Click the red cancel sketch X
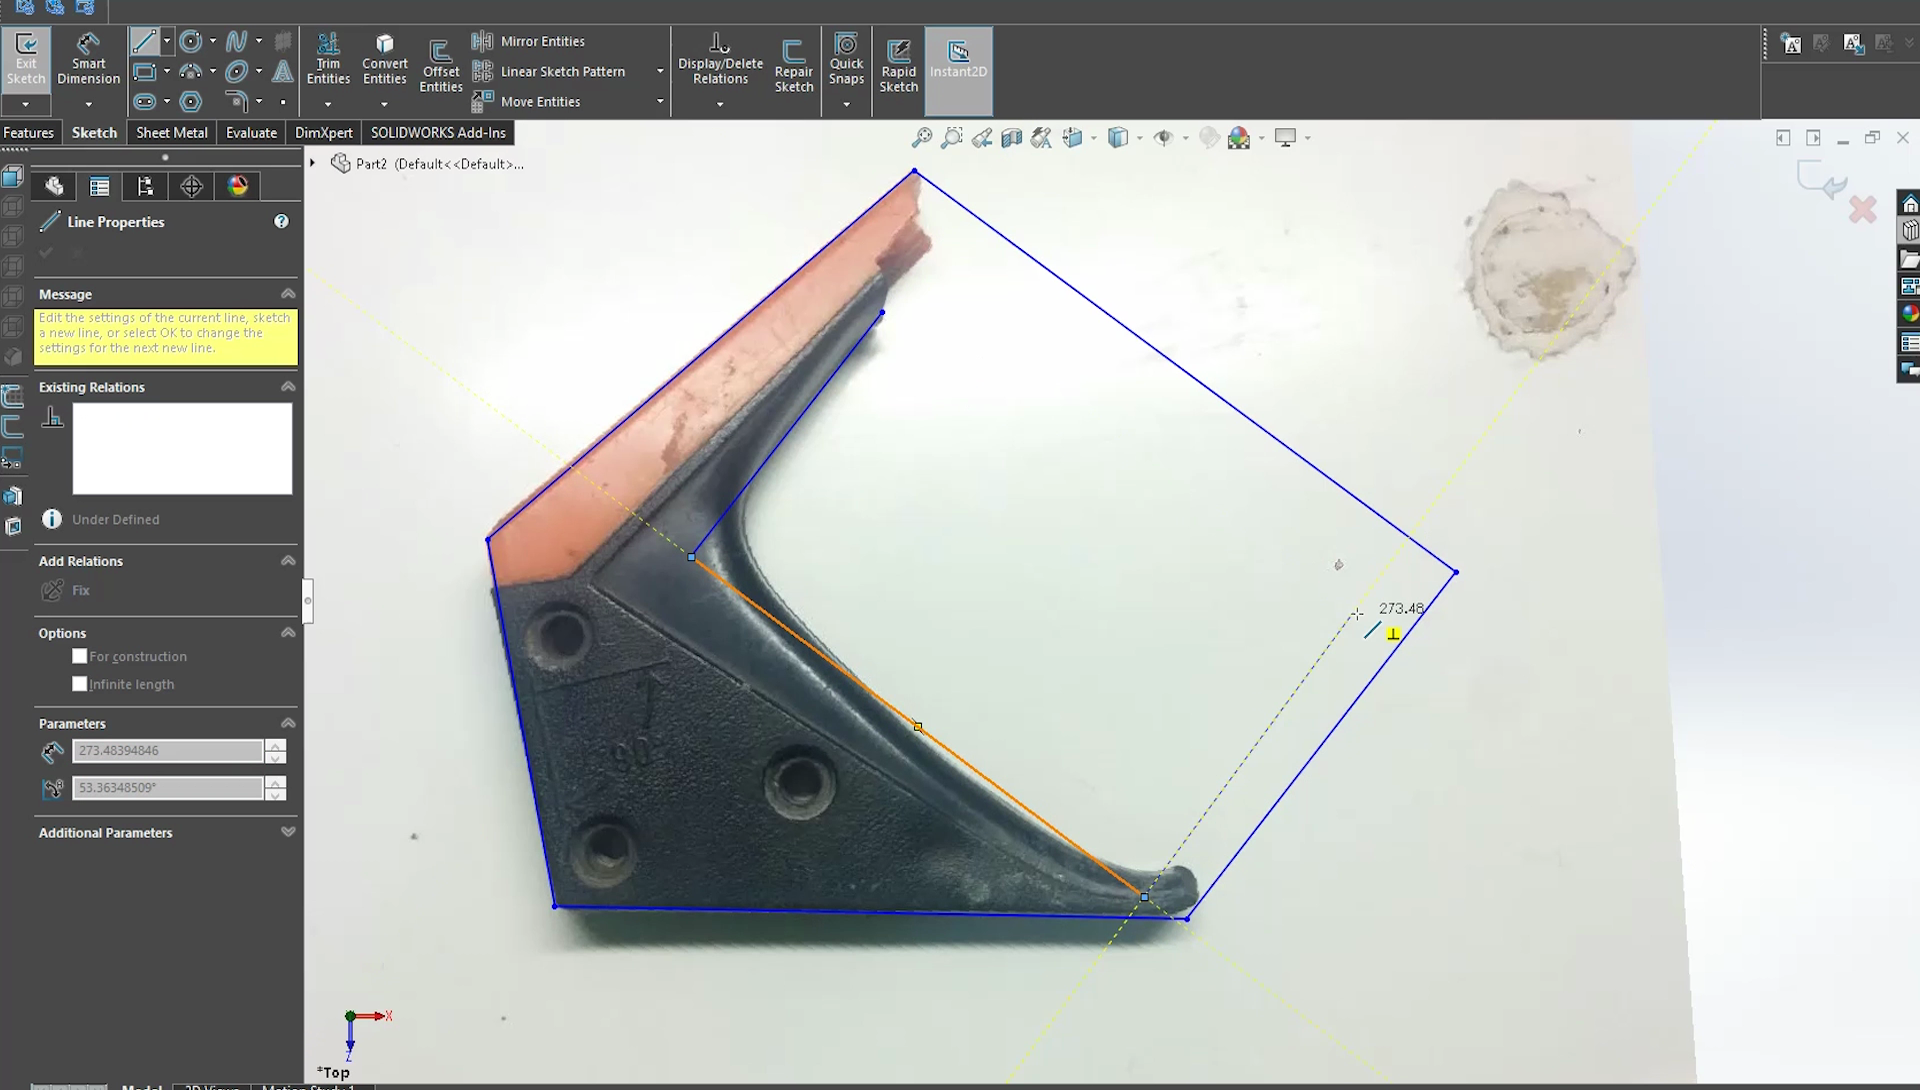 1862,209
